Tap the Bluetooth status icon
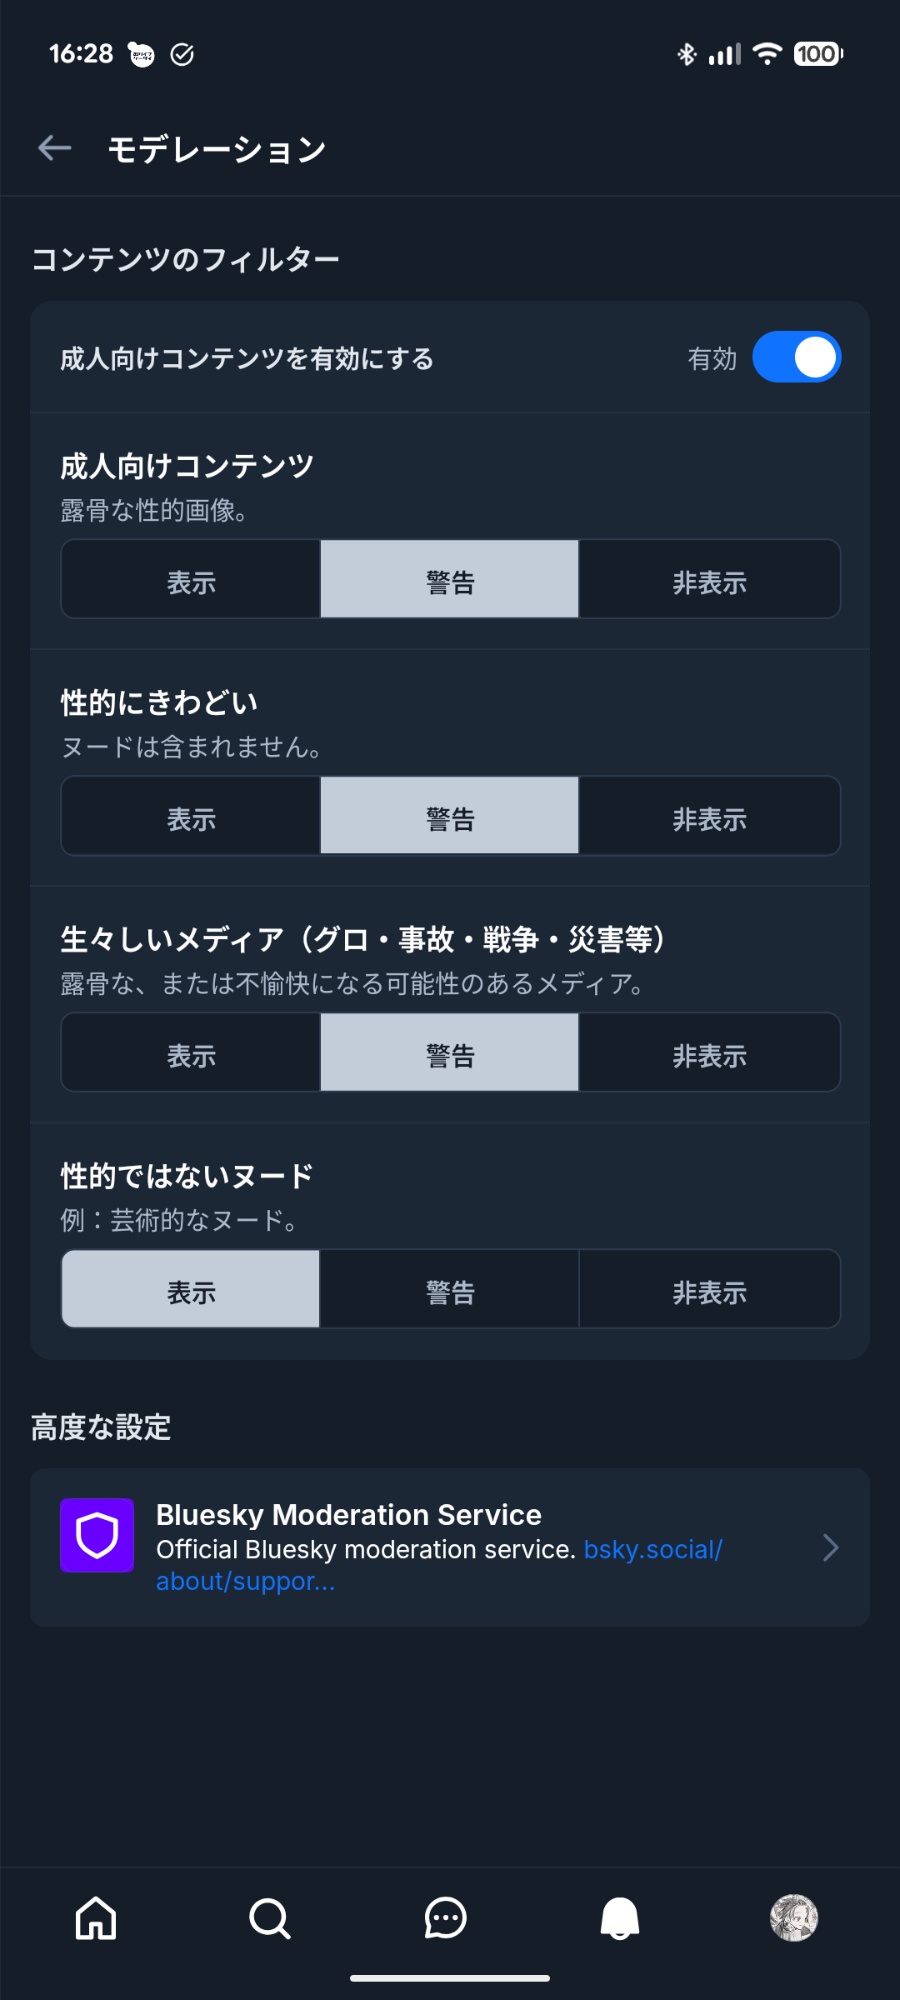Viewport: 900px width, 2000px height. coord(686,54)
